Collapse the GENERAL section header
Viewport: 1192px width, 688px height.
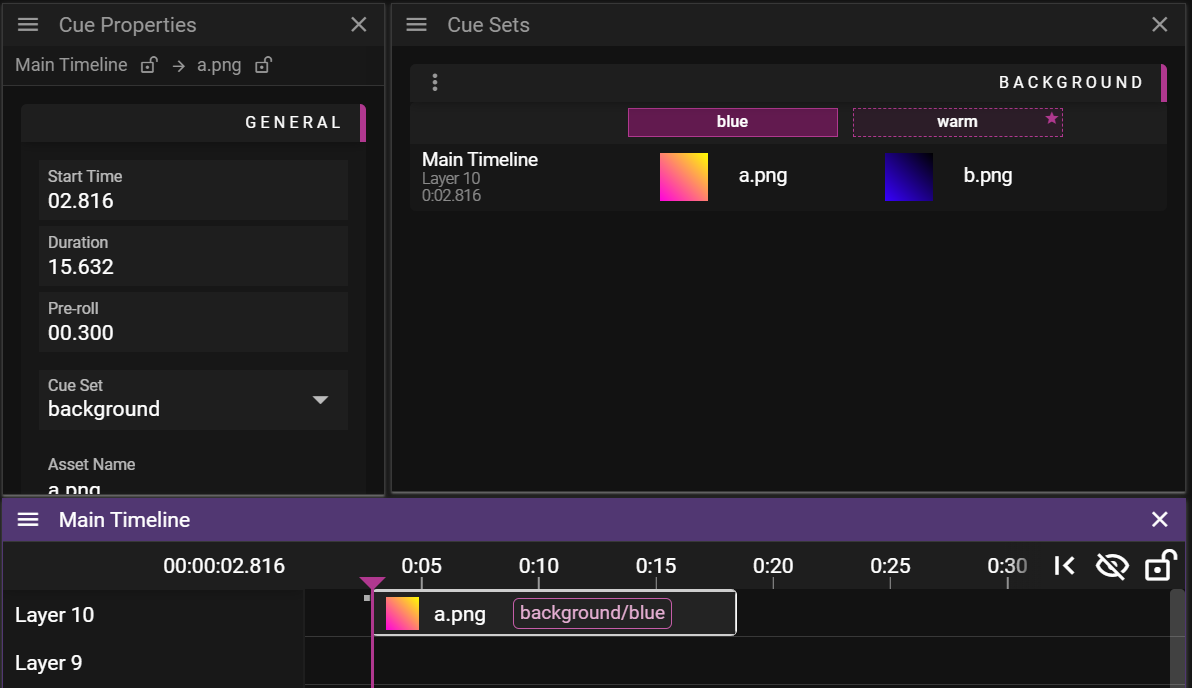[x=193, y=122]
